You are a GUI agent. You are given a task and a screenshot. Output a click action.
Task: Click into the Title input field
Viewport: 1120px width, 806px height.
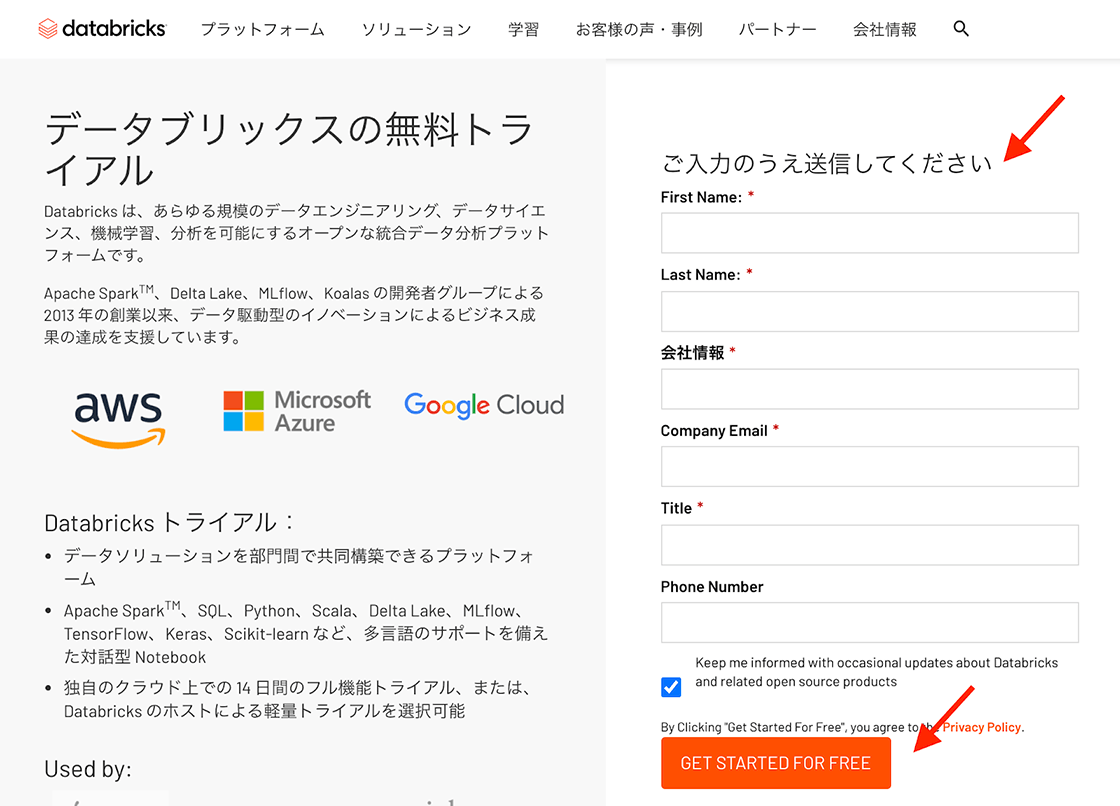869,545
